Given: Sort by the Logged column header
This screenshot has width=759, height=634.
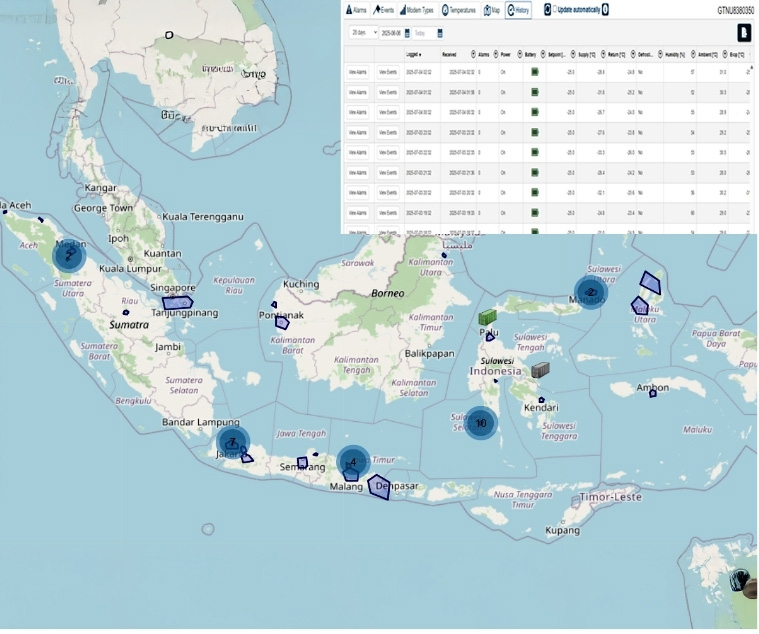Looking at the screenshot, I should 413,55.
